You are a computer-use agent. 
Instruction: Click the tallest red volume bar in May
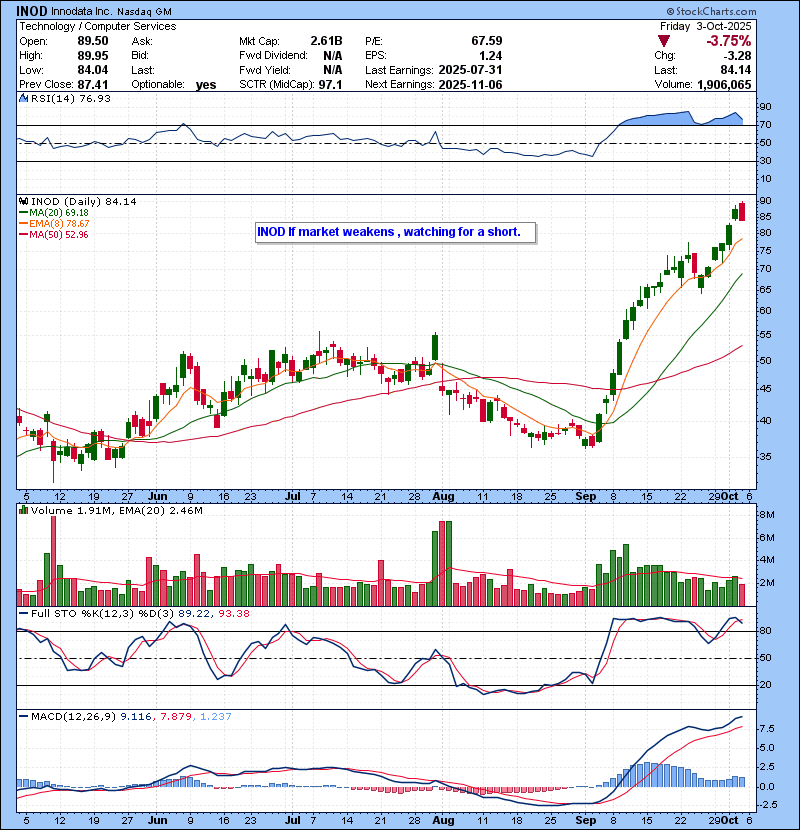[x=53, y=561]
